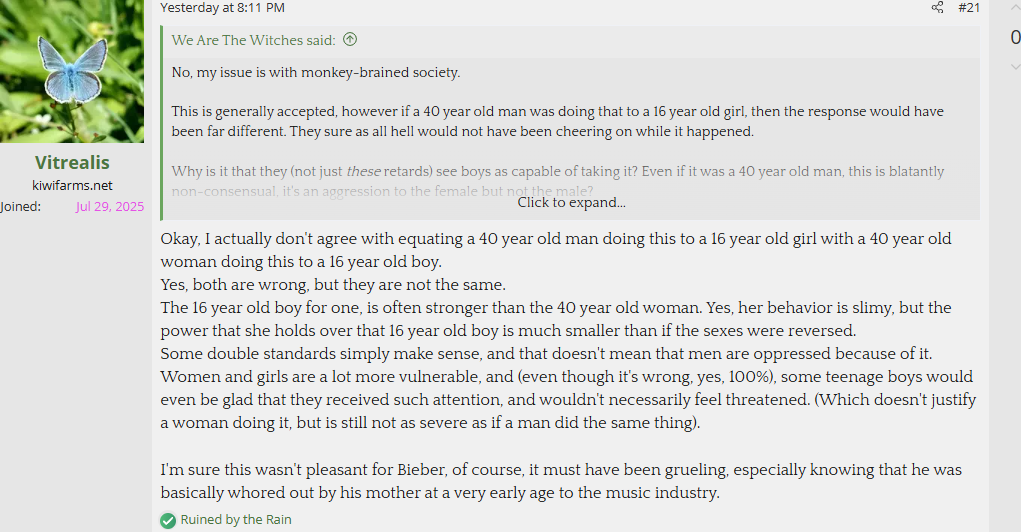Click the paragraph mentioning Bieber
The image size is (1021, 532).
(561, 481)
